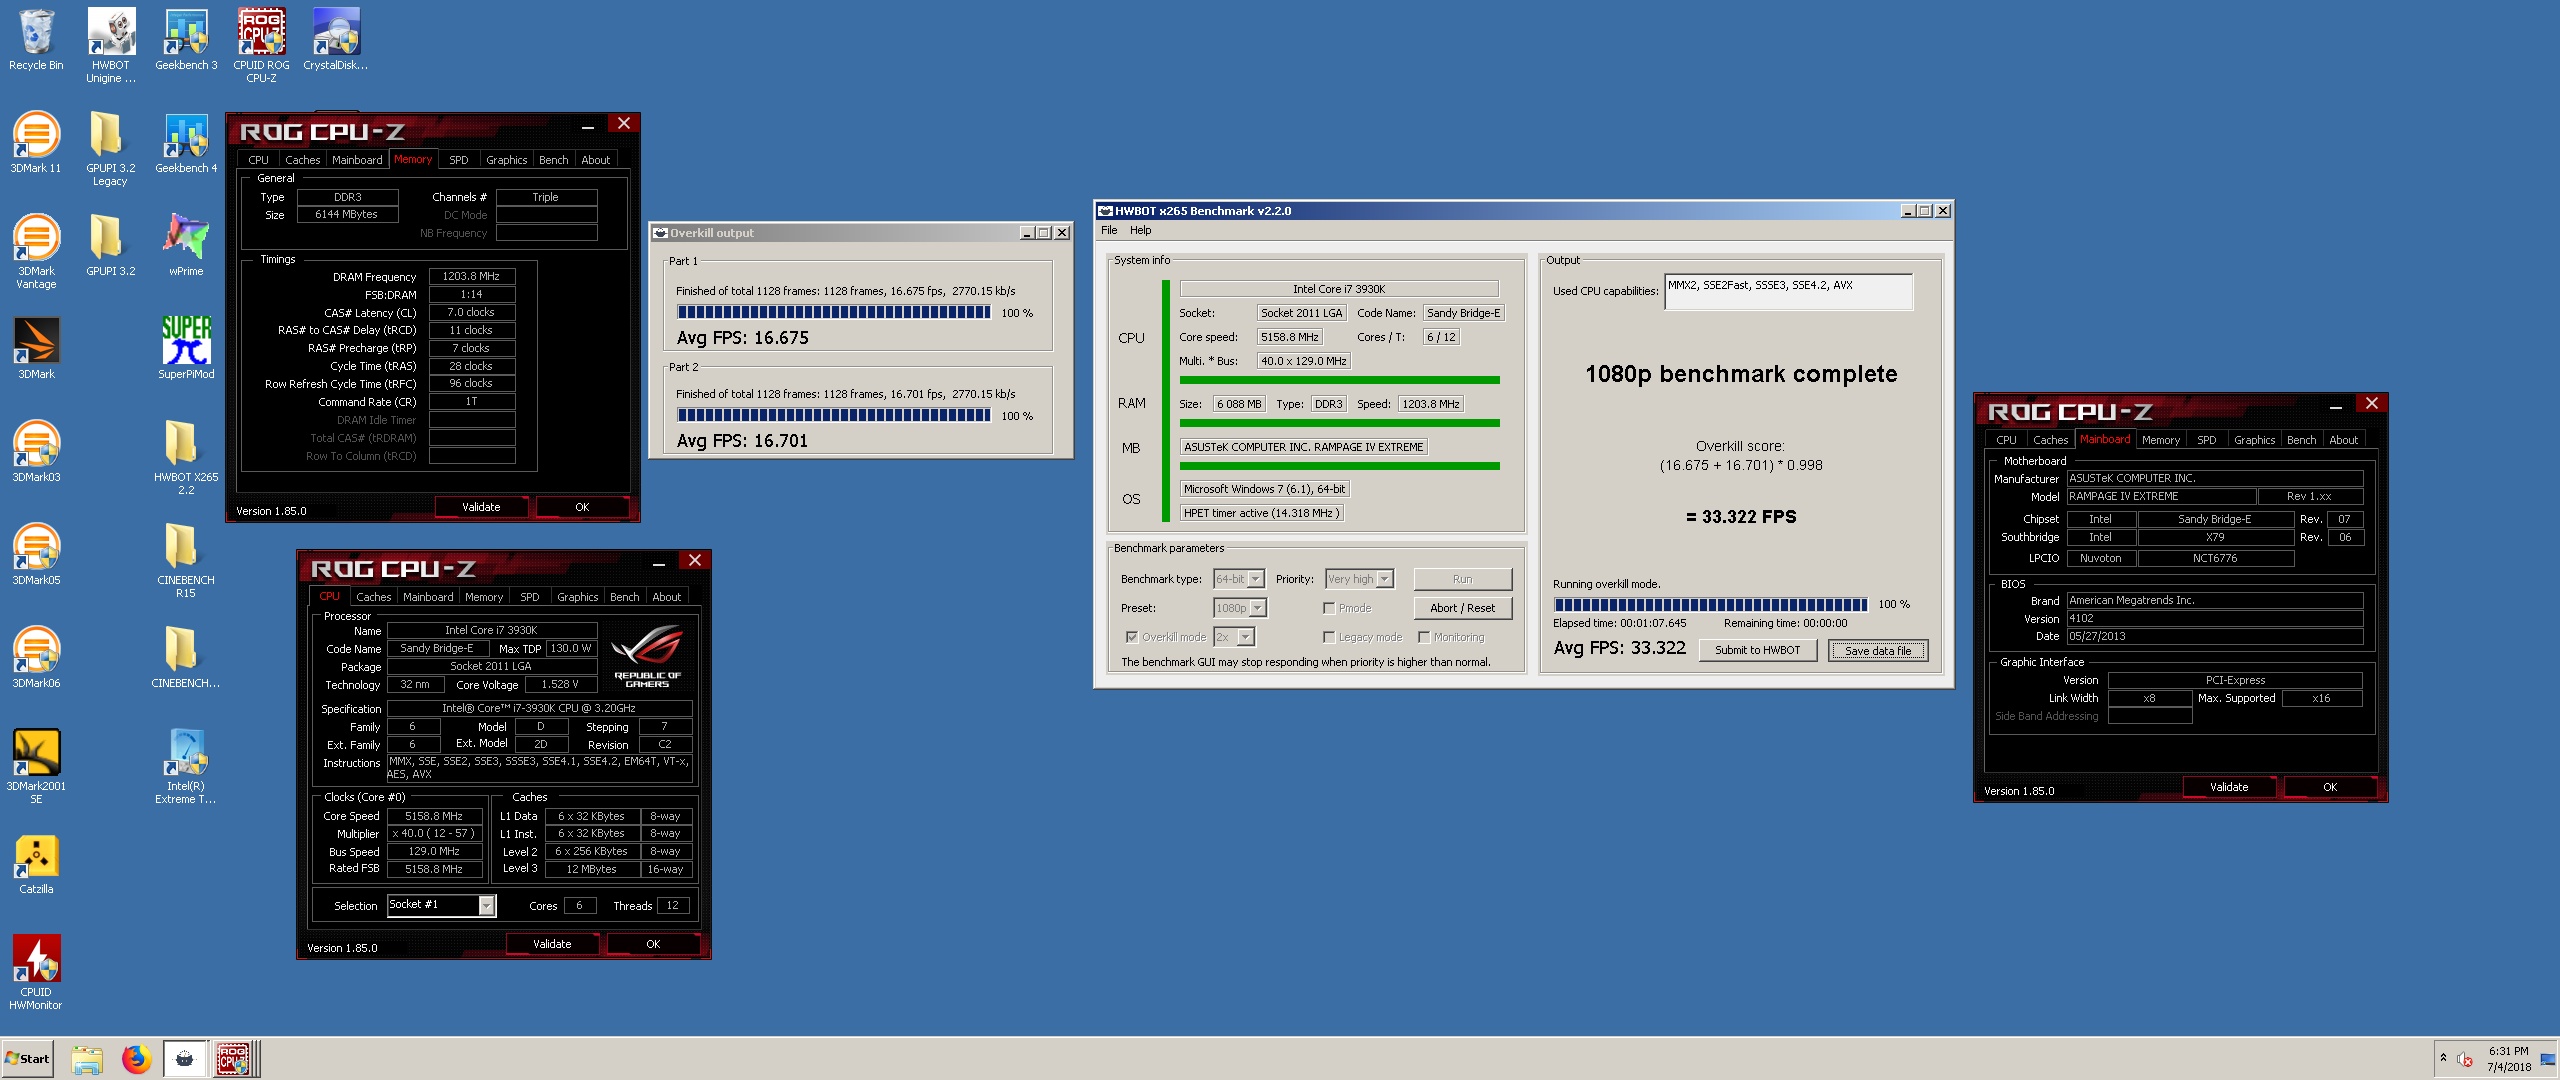Click Submit to HWBOT button
This screenshot has width=2560, height=1080.
1757,650
